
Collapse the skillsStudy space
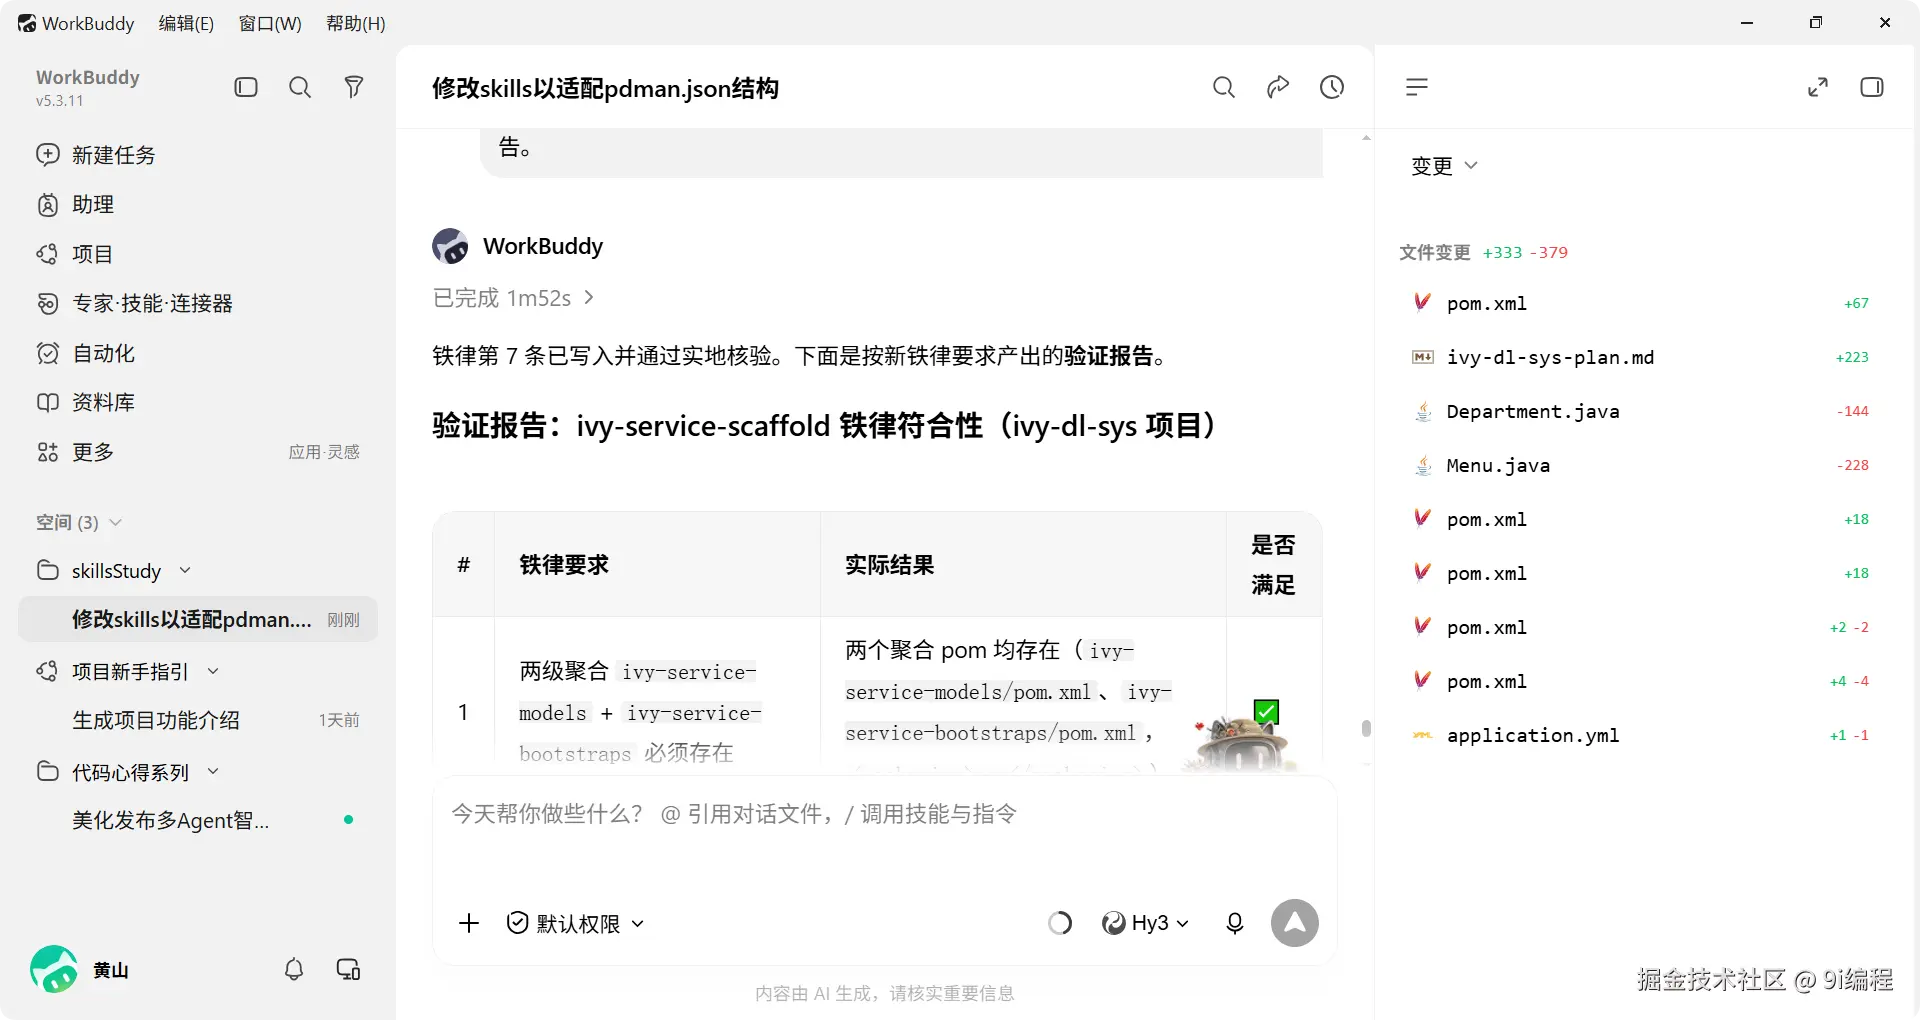click(x=186, y=570)
